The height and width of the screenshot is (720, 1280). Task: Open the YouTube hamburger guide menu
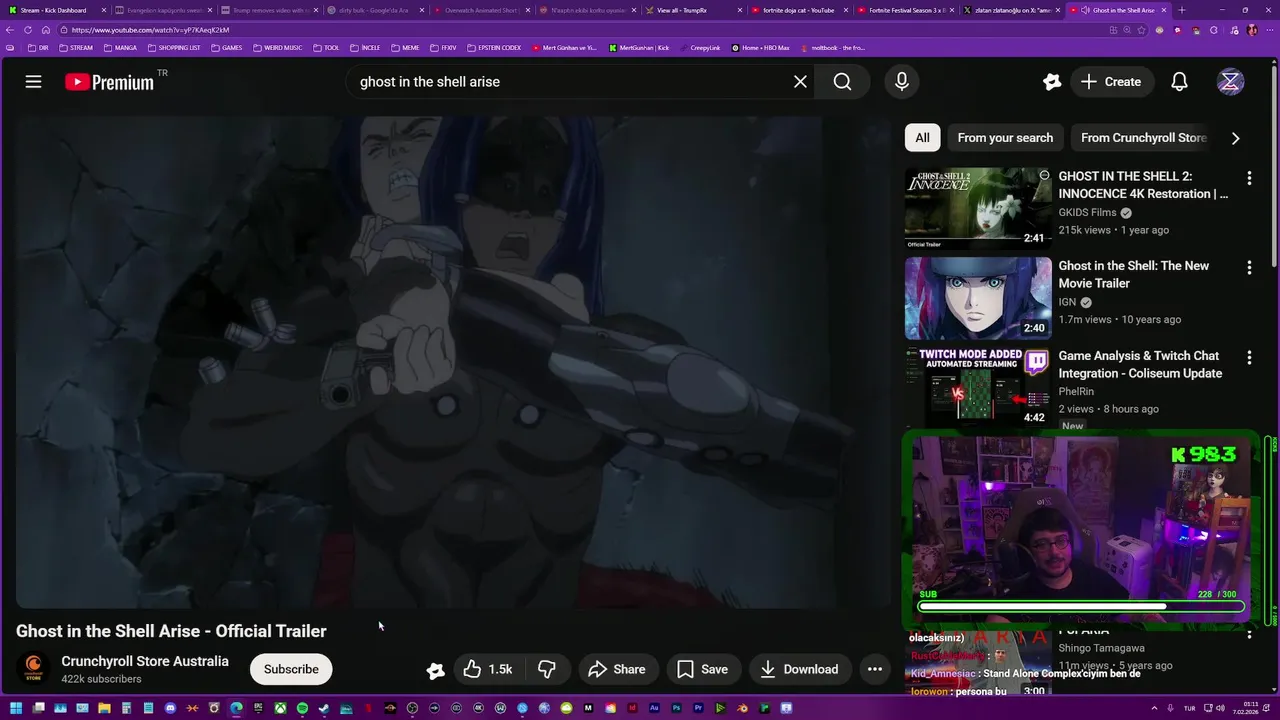coord(33,82)
